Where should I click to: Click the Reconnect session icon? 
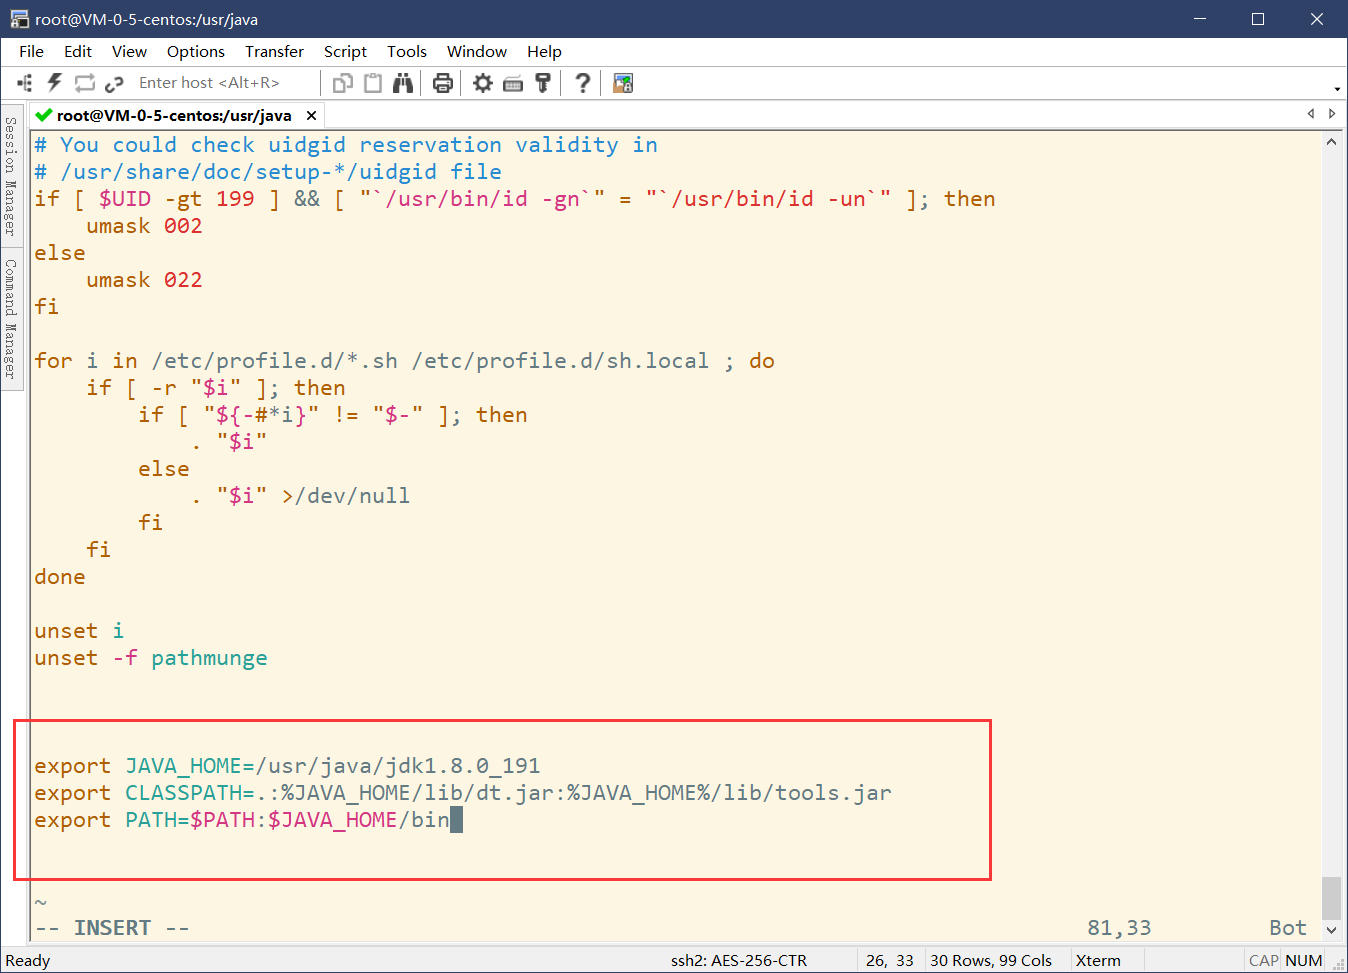pos(85,83)
